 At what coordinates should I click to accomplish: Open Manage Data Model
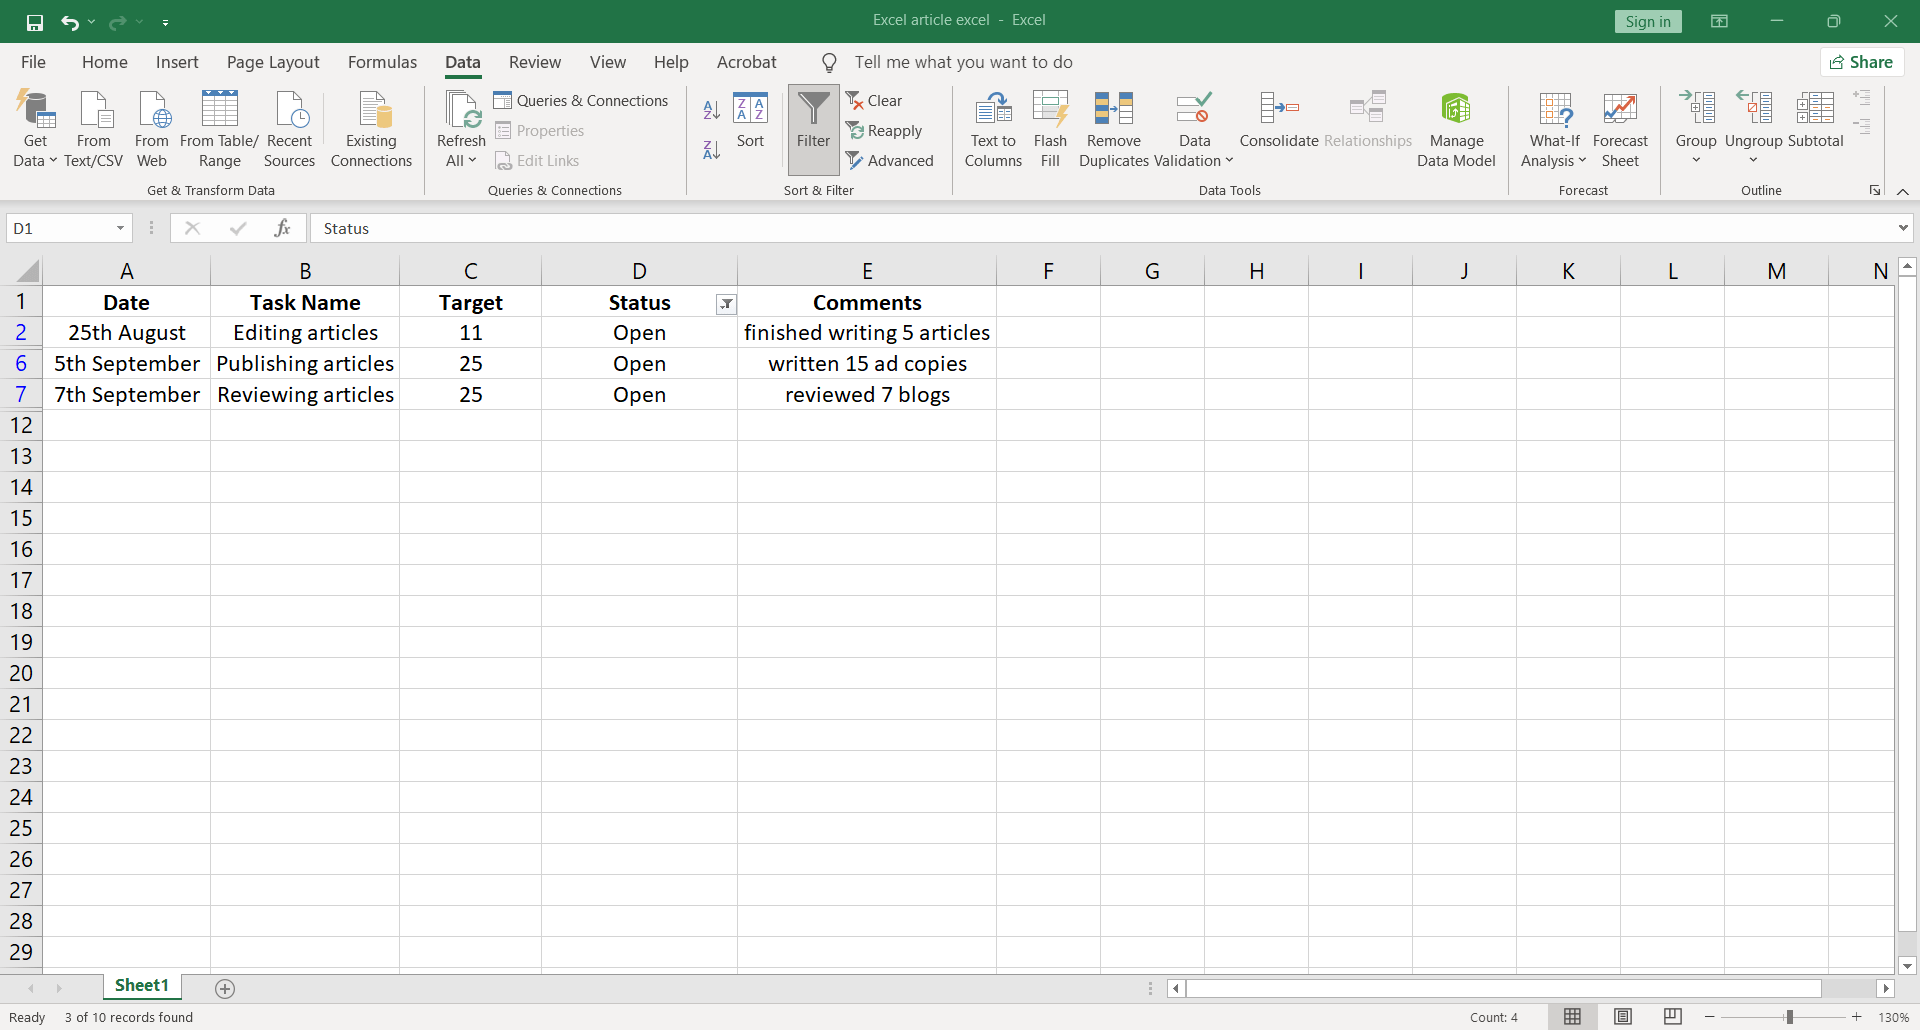point(1456,128)
